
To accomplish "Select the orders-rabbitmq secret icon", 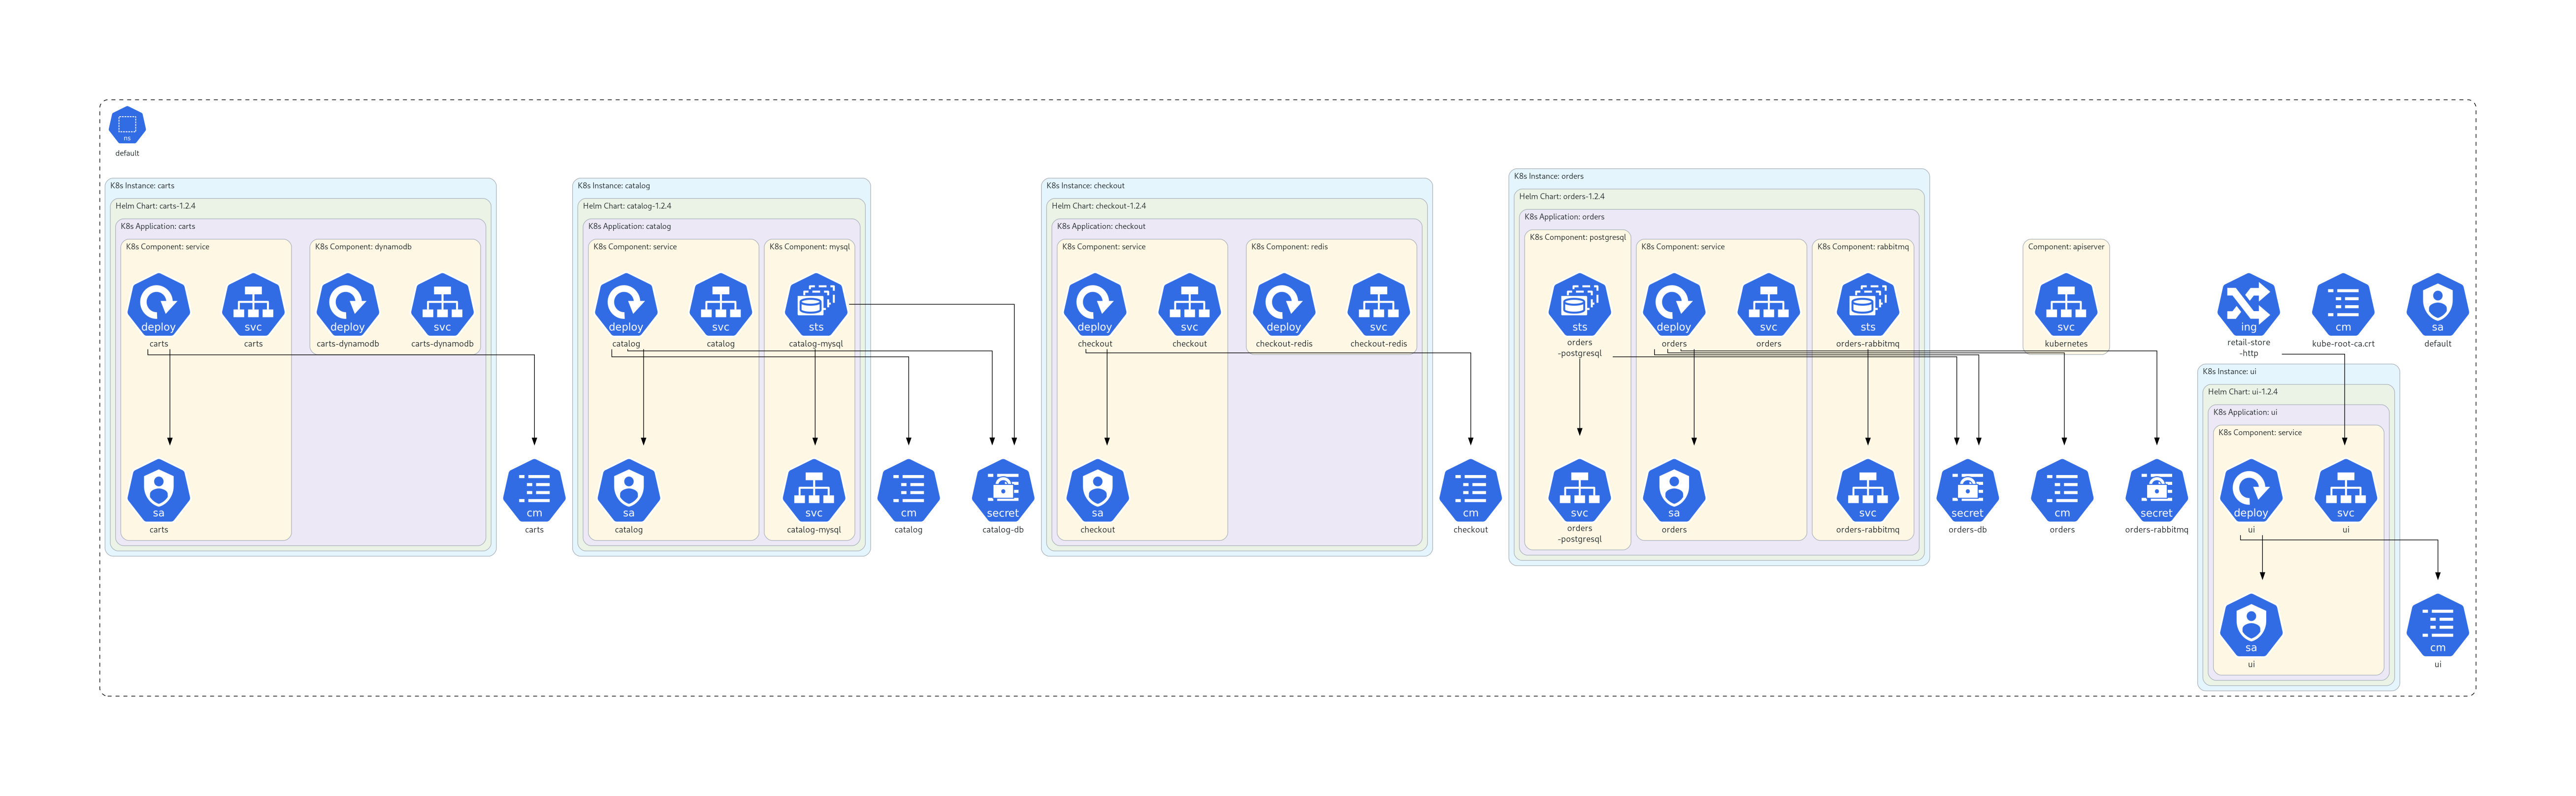I will click(x=2156, y=491).
